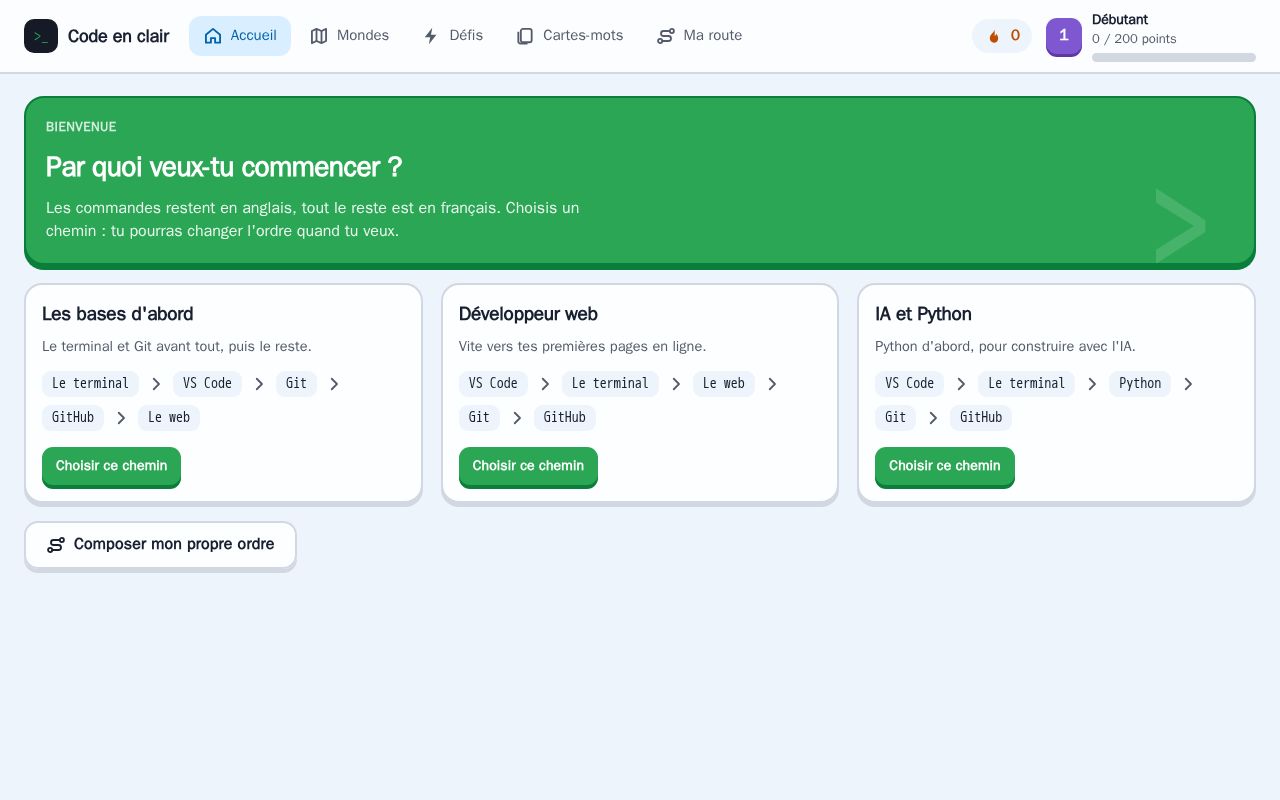Choose the Les bases d'abord path button
The image size is (1280, 800).
point(111,466)
